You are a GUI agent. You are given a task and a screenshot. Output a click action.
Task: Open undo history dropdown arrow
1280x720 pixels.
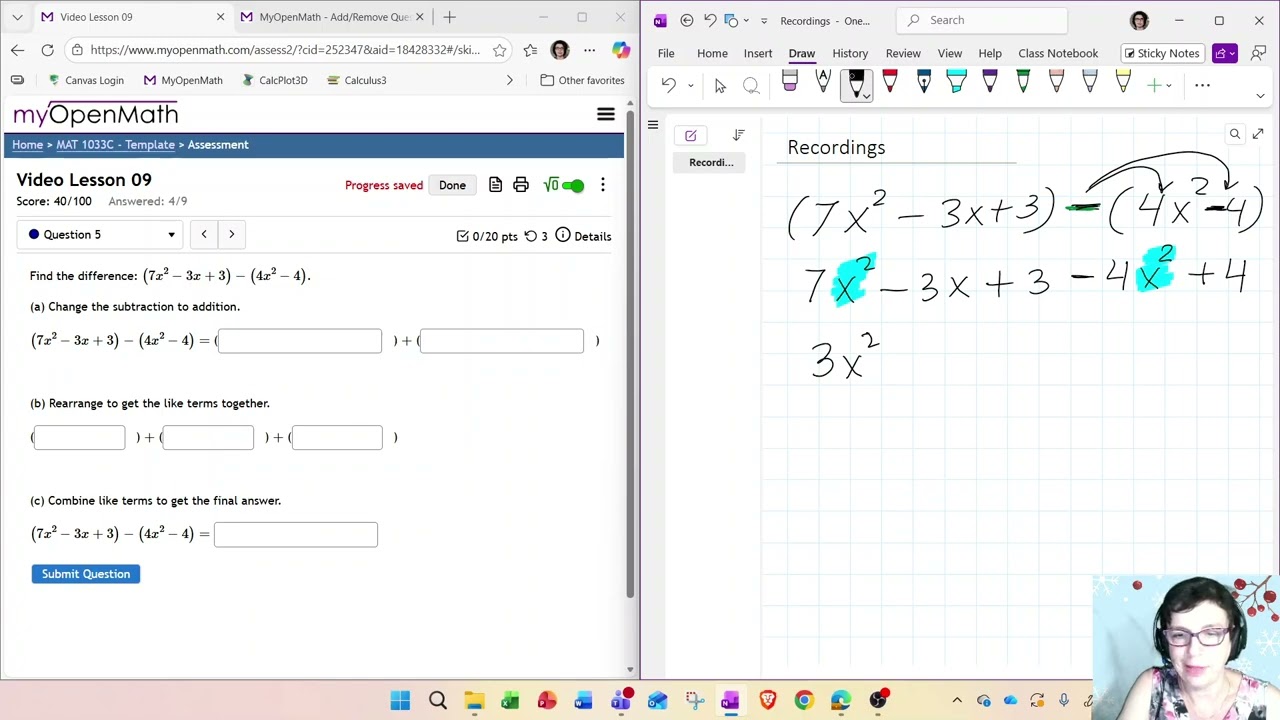coord(690,86)
